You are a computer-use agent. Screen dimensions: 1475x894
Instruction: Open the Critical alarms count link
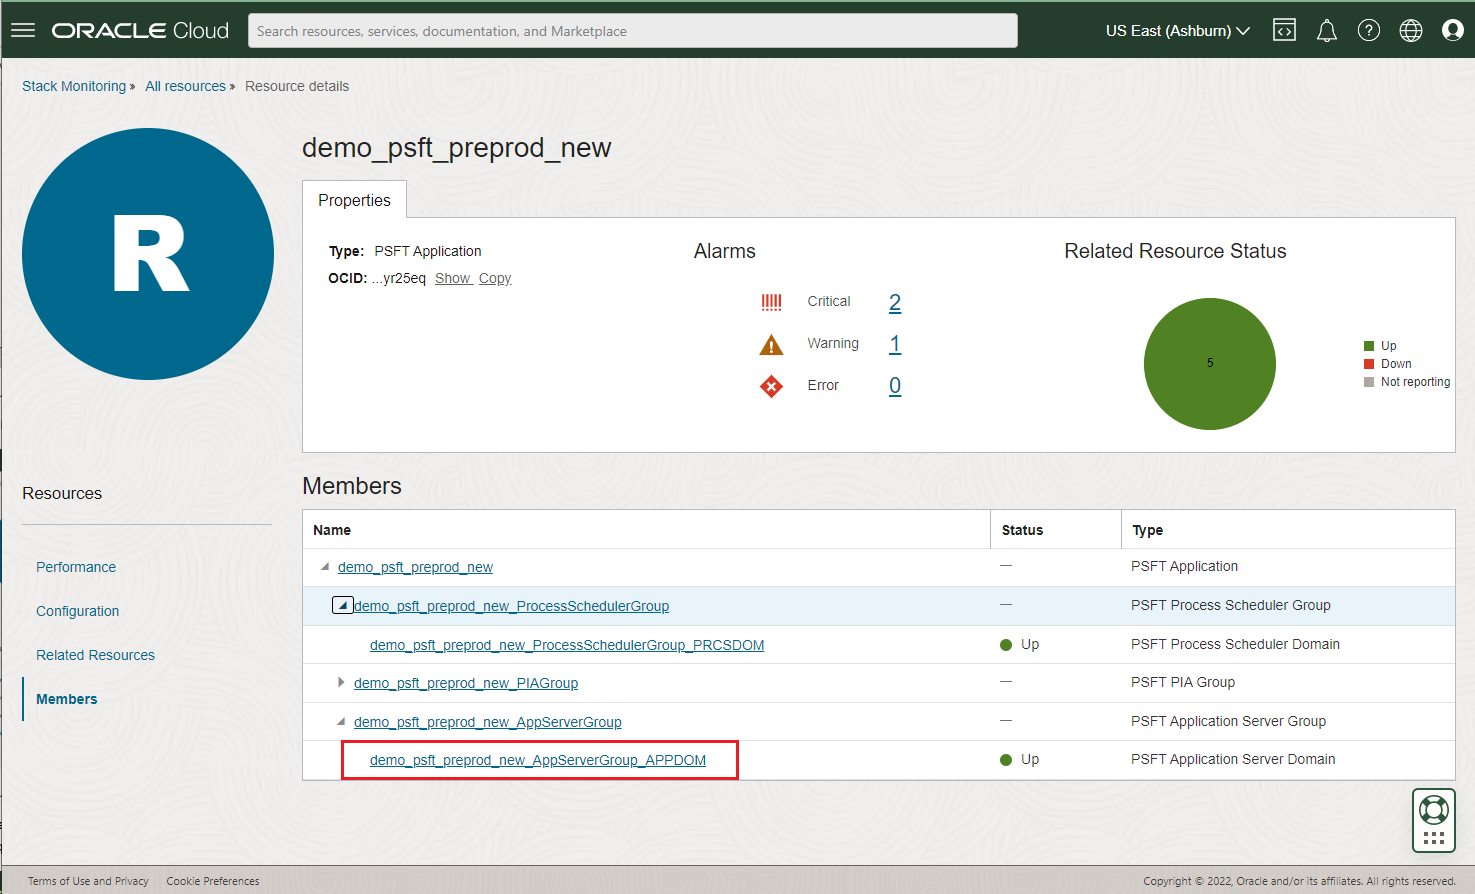point(894,302)
